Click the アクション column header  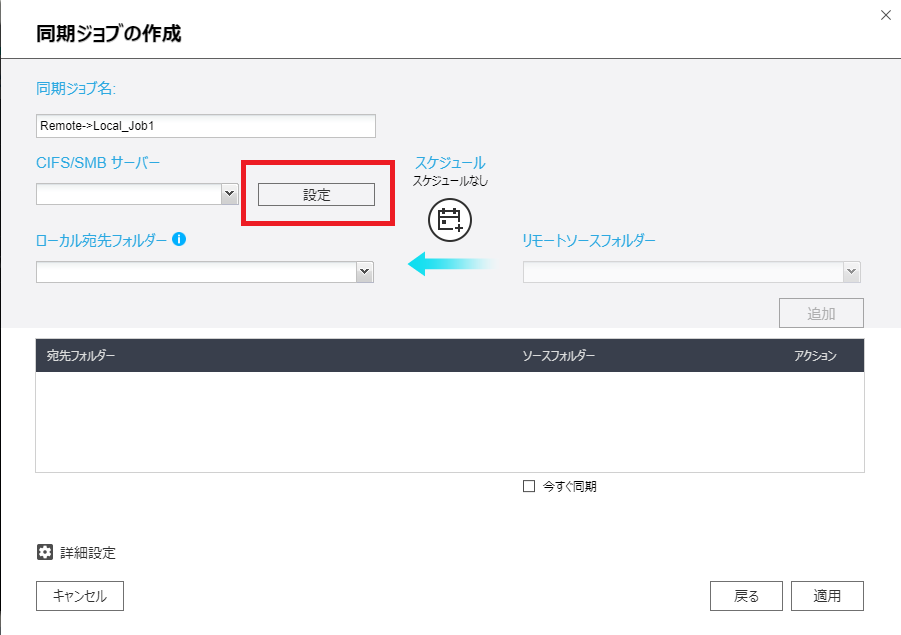coord(815,356)
